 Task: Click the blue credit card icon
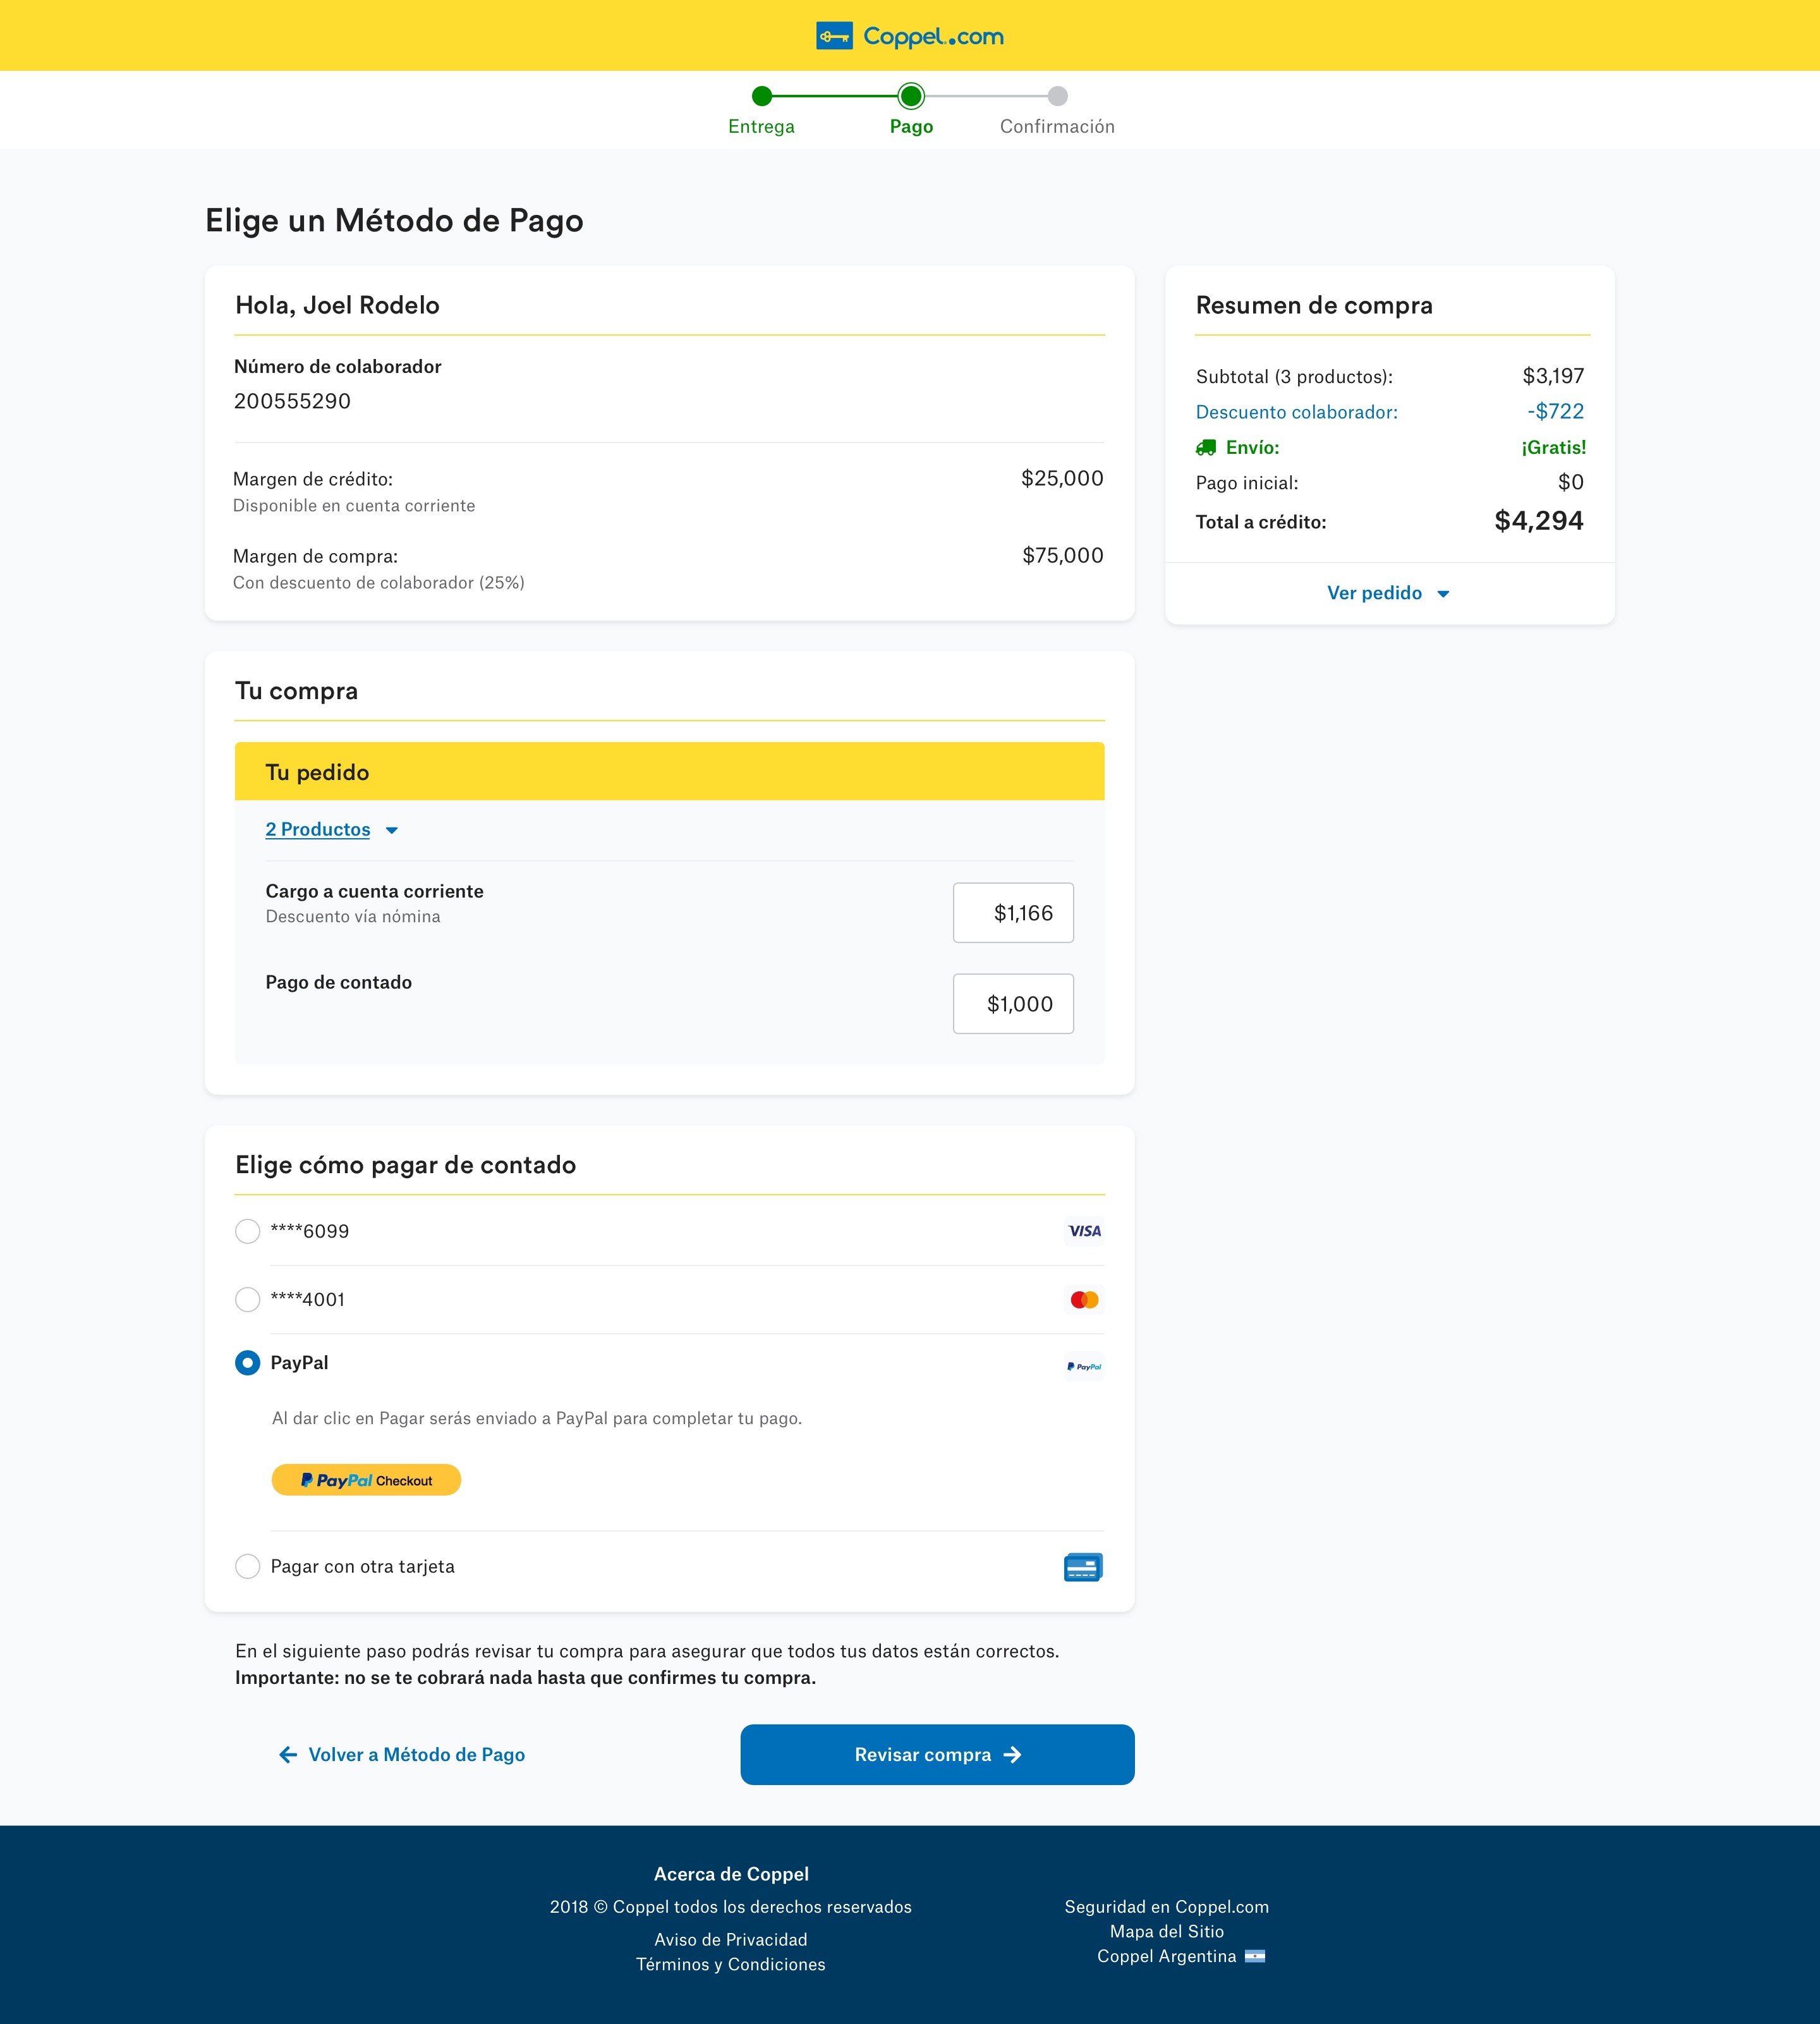pos(1083,1567)
